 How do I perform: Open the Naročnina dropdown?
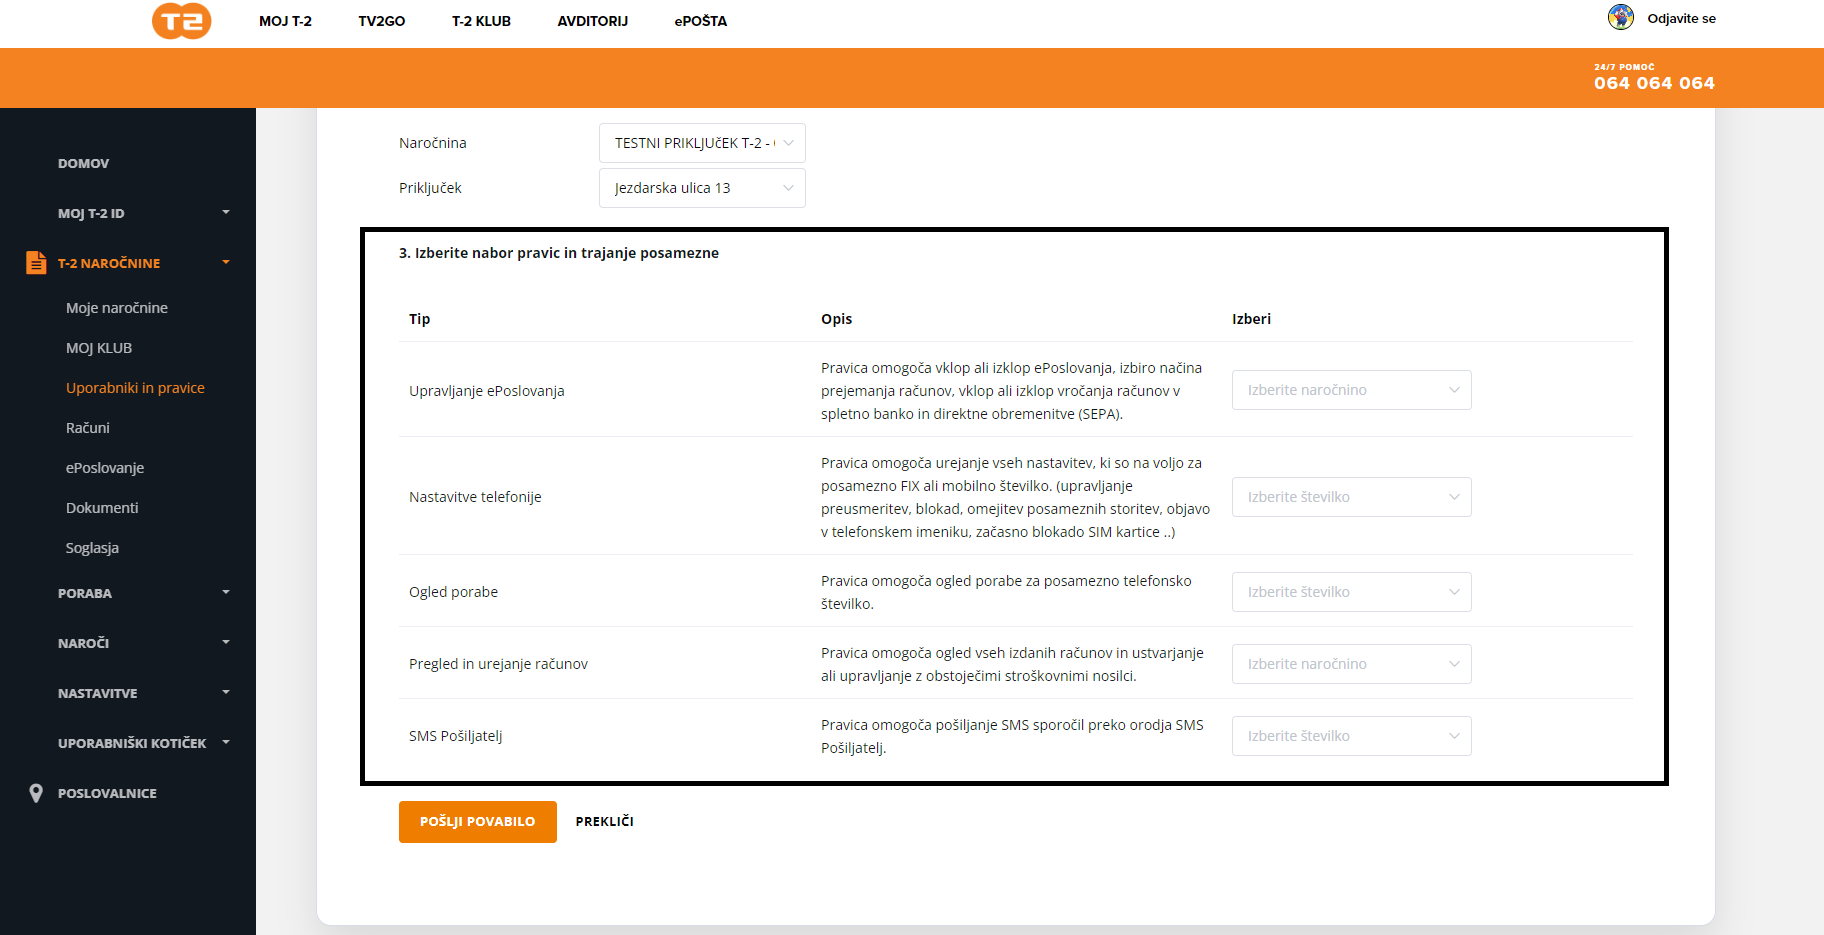tap(702, 143)
